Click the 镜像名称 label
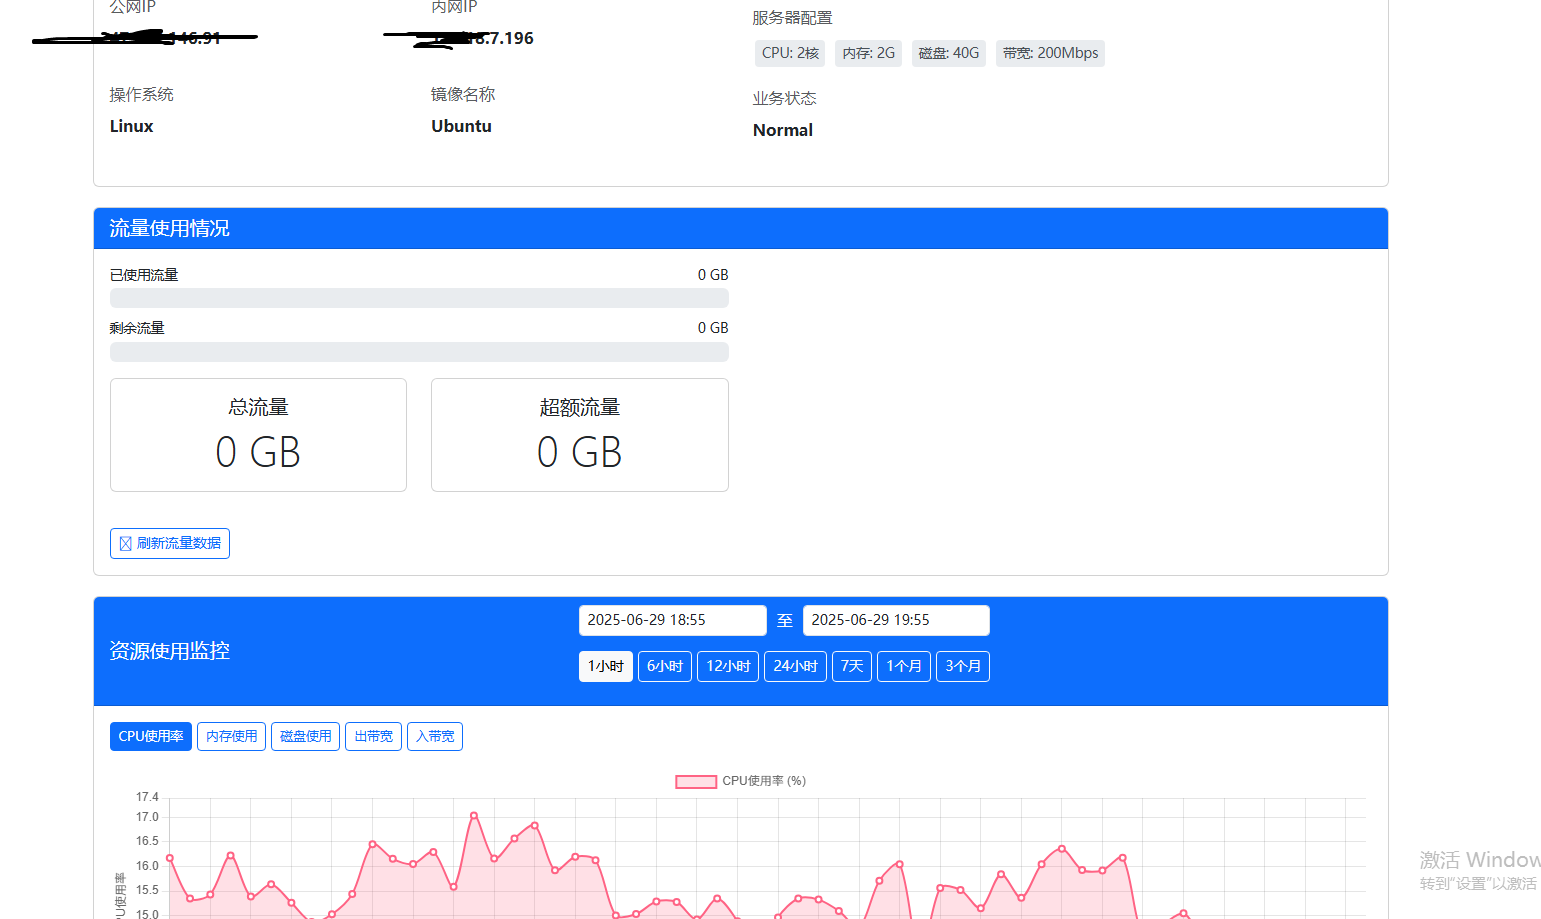This screenshot has width=1541, height=919. (463, 95)
